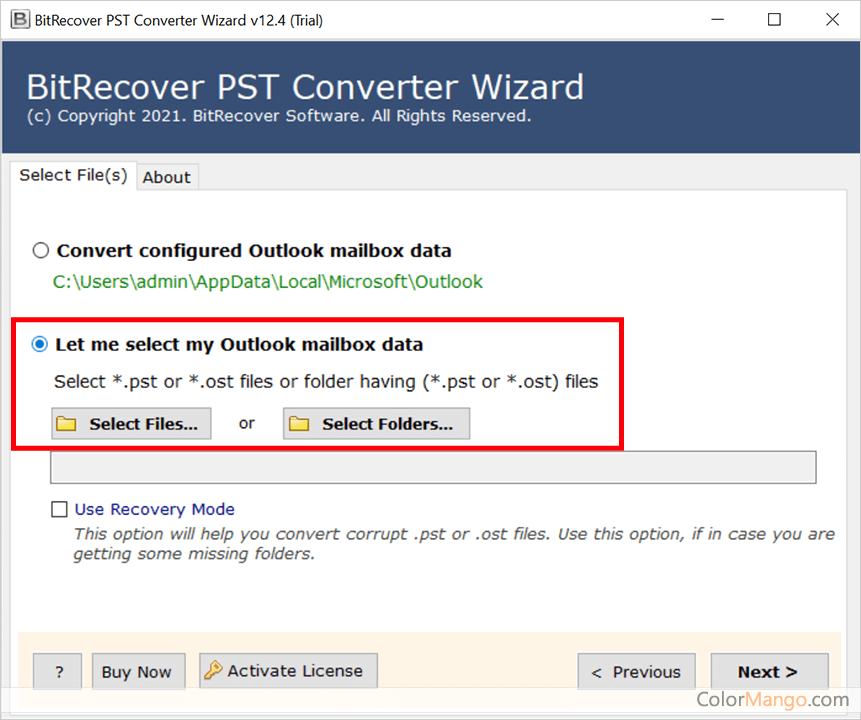Click the Activate License button label
The width and height of the screenshot is (861, 720).
pyautogui.click(x=295, y=671)
